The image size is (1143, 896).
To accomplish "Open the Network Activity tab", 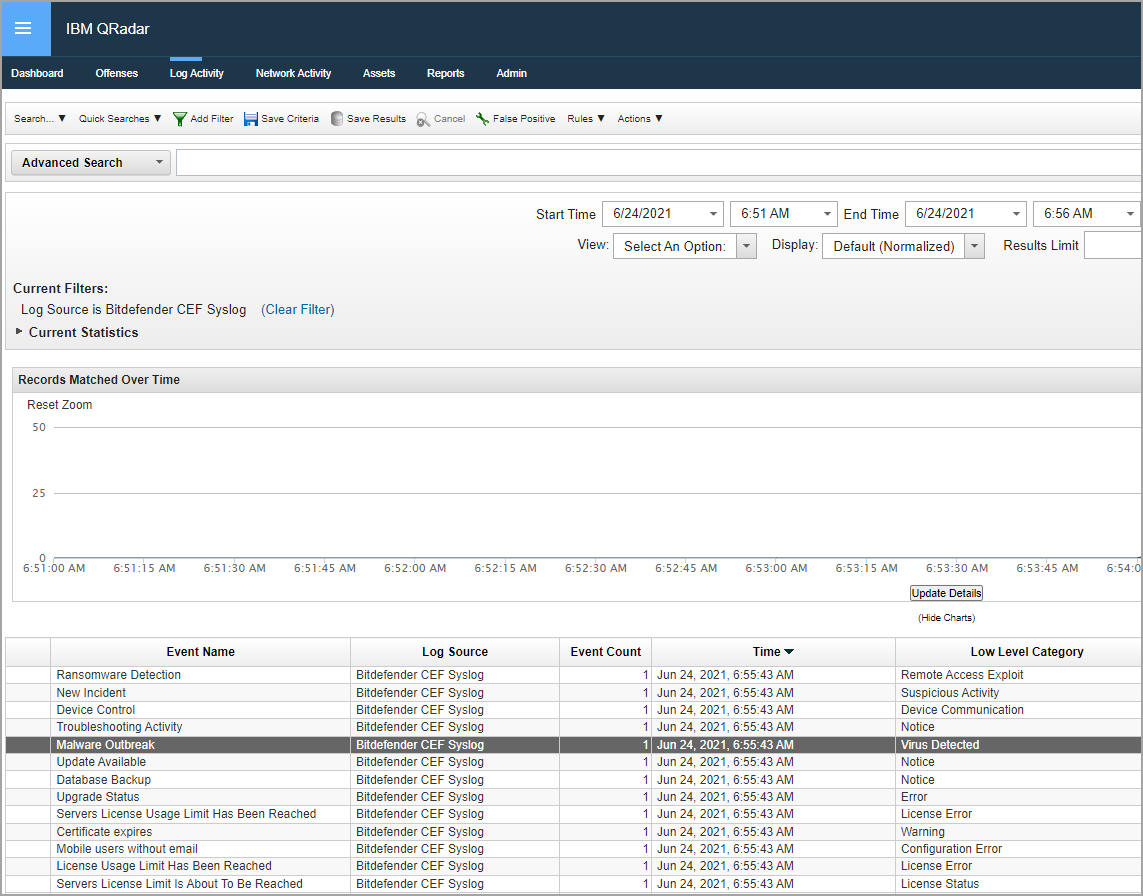I will [293, 73].
